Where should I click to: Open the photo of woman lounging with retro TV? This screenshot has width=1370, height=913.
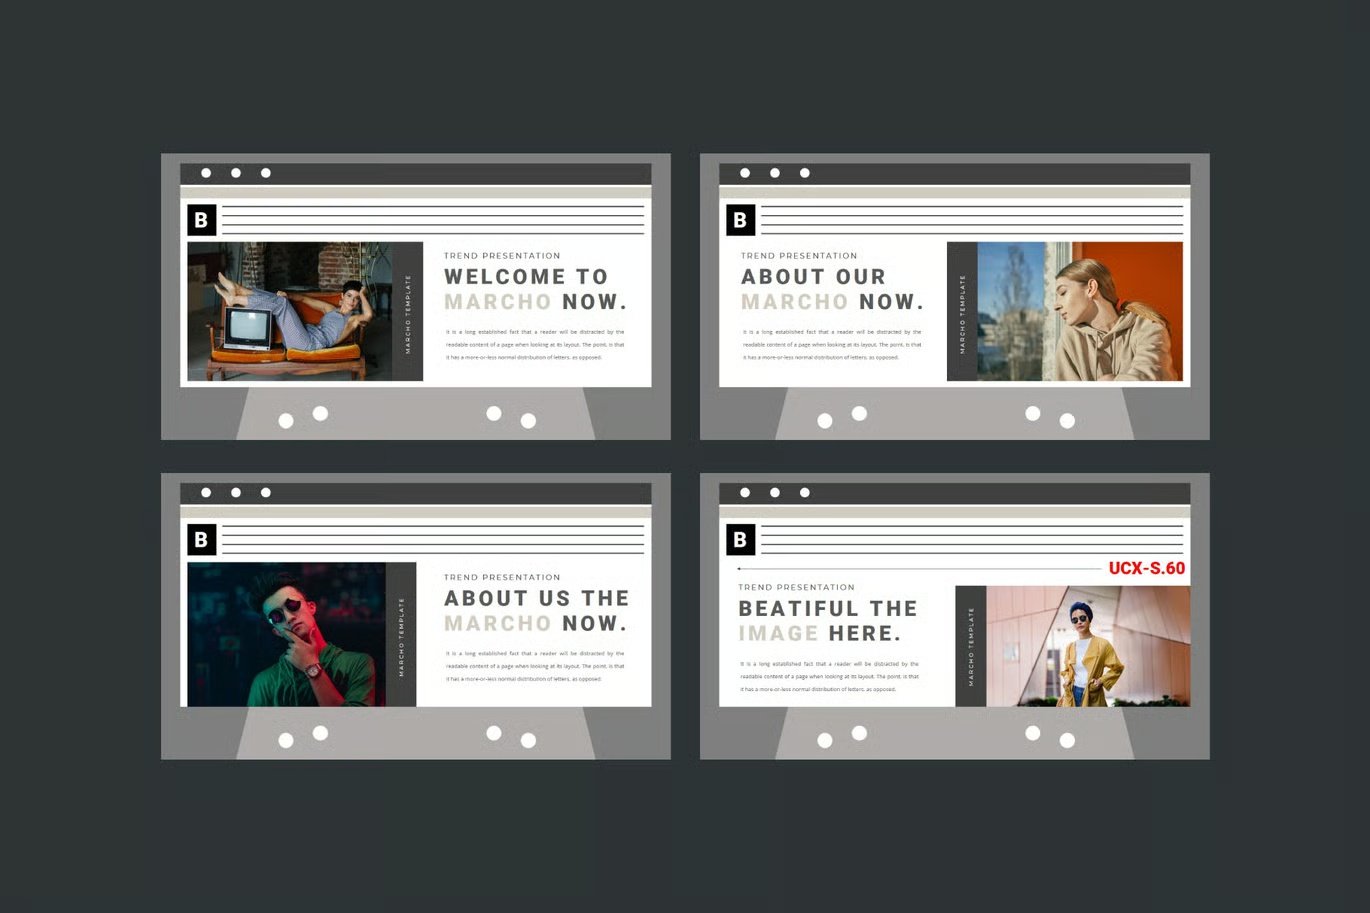[x=291, y=311]
